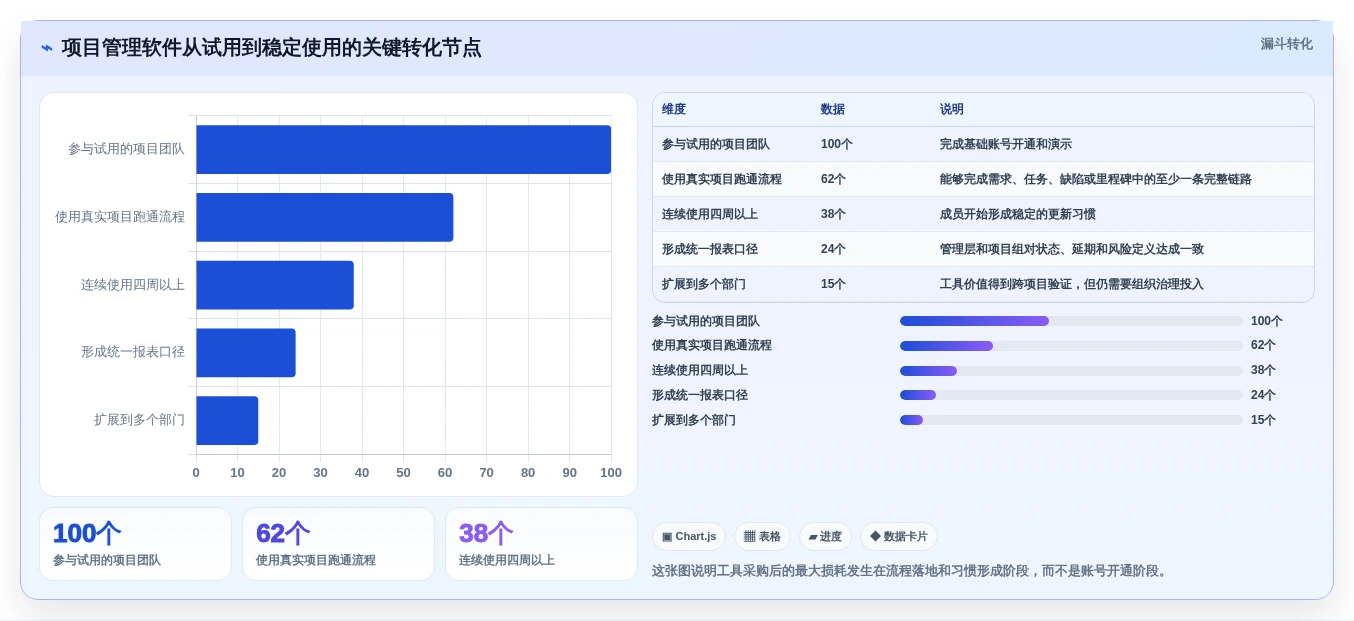Click chart axis label 连续使用四周以上
This screenshot has height=621, width=1354.
pos(133,285)
